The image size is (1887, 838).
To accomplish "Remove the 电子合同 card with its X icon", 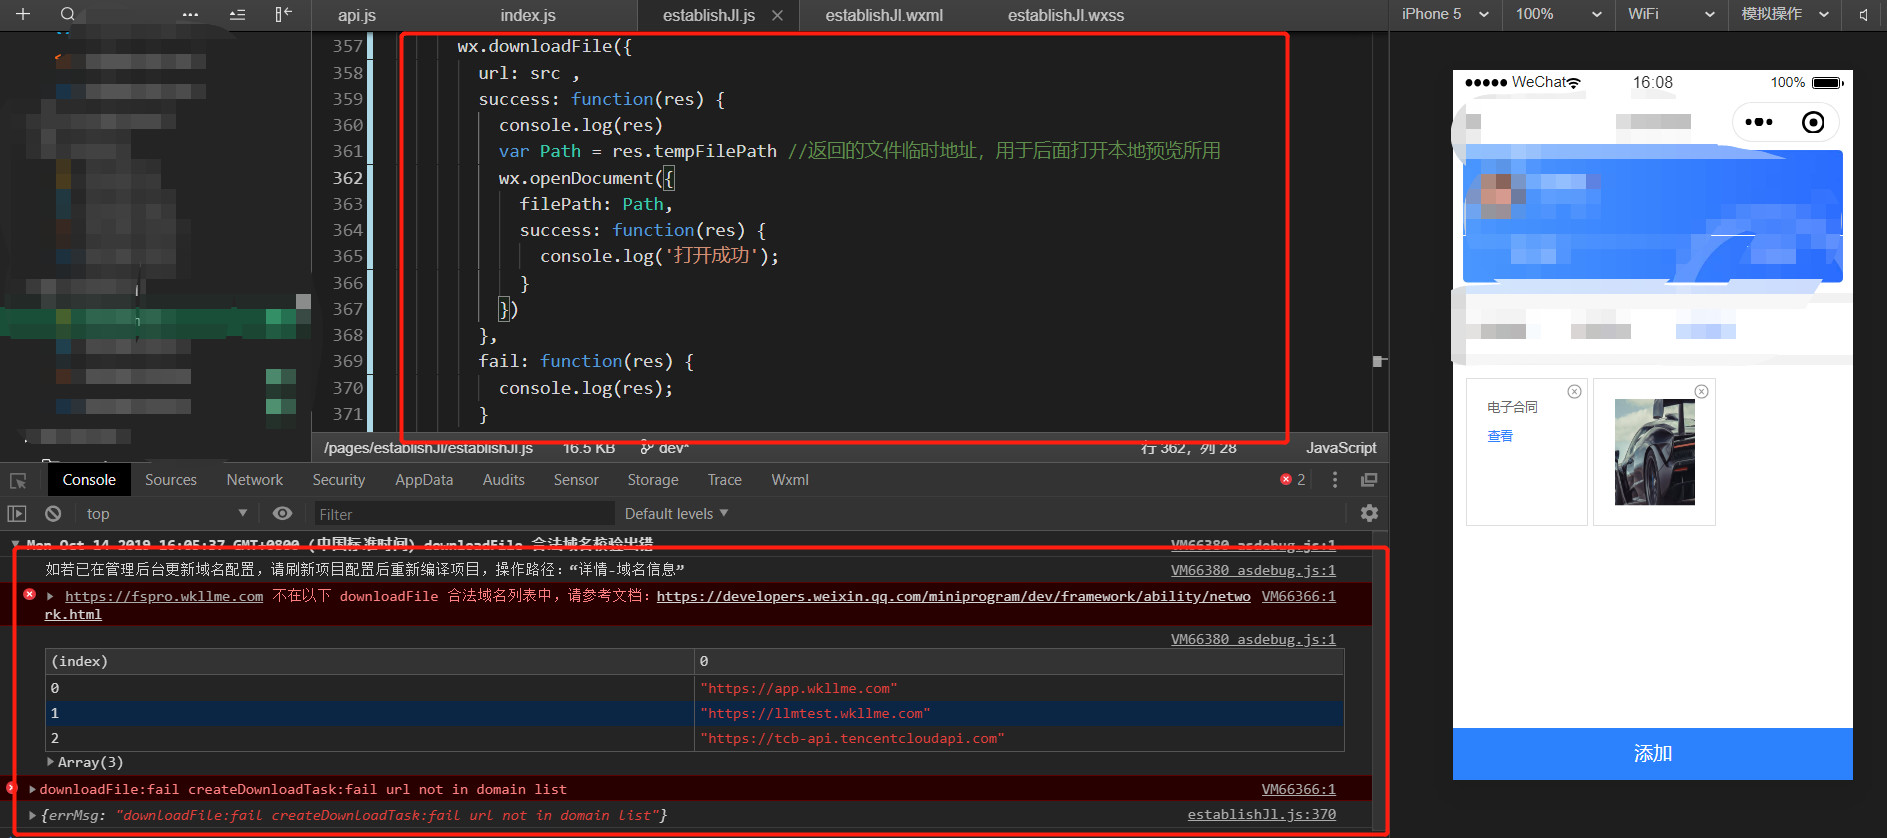I will pos(1574,391).
